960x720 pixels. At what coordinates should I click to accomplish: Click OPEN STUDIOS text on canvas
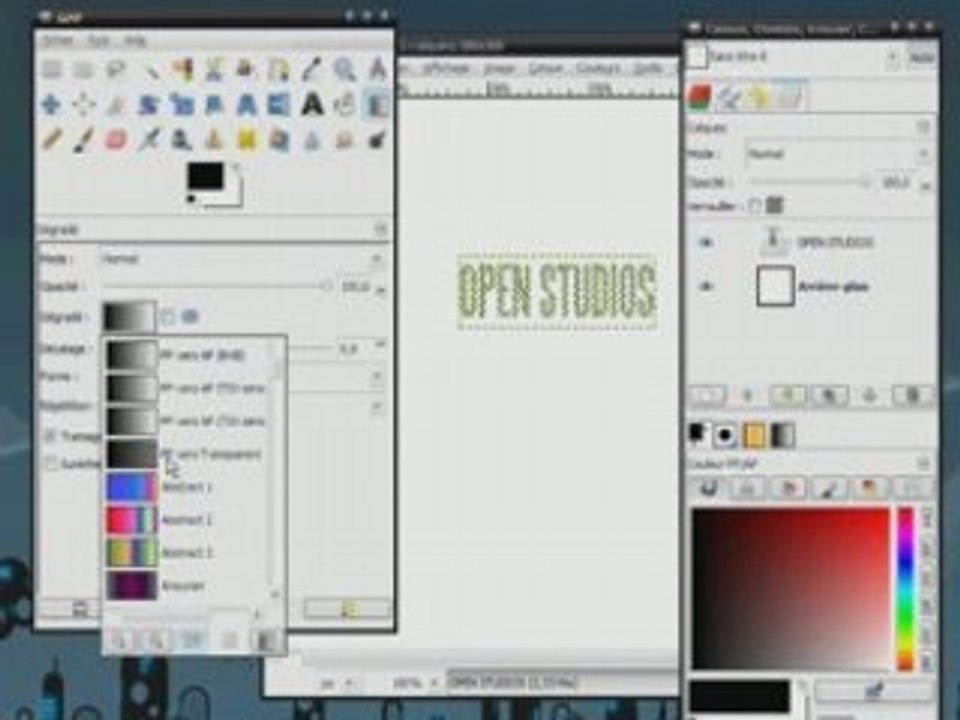(x=557, y=291)
